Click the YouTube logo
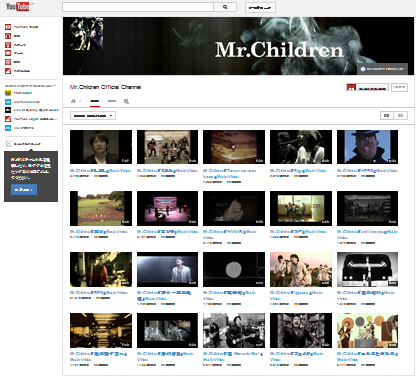Image resolution: width=416 pixels, height=379 pixels. click(x=17, y=6)
